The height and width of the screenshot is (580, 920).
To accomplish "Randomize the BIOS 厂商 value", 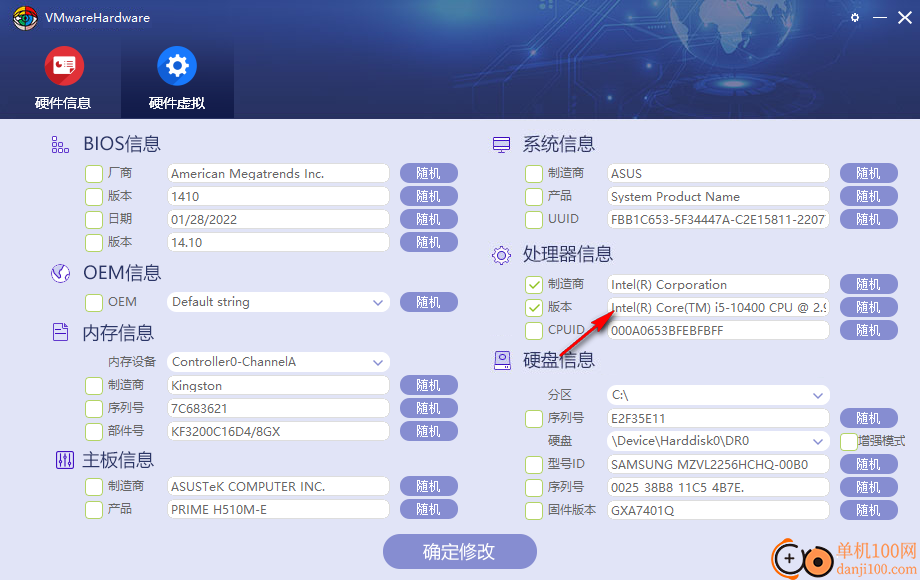I will 428,174.
